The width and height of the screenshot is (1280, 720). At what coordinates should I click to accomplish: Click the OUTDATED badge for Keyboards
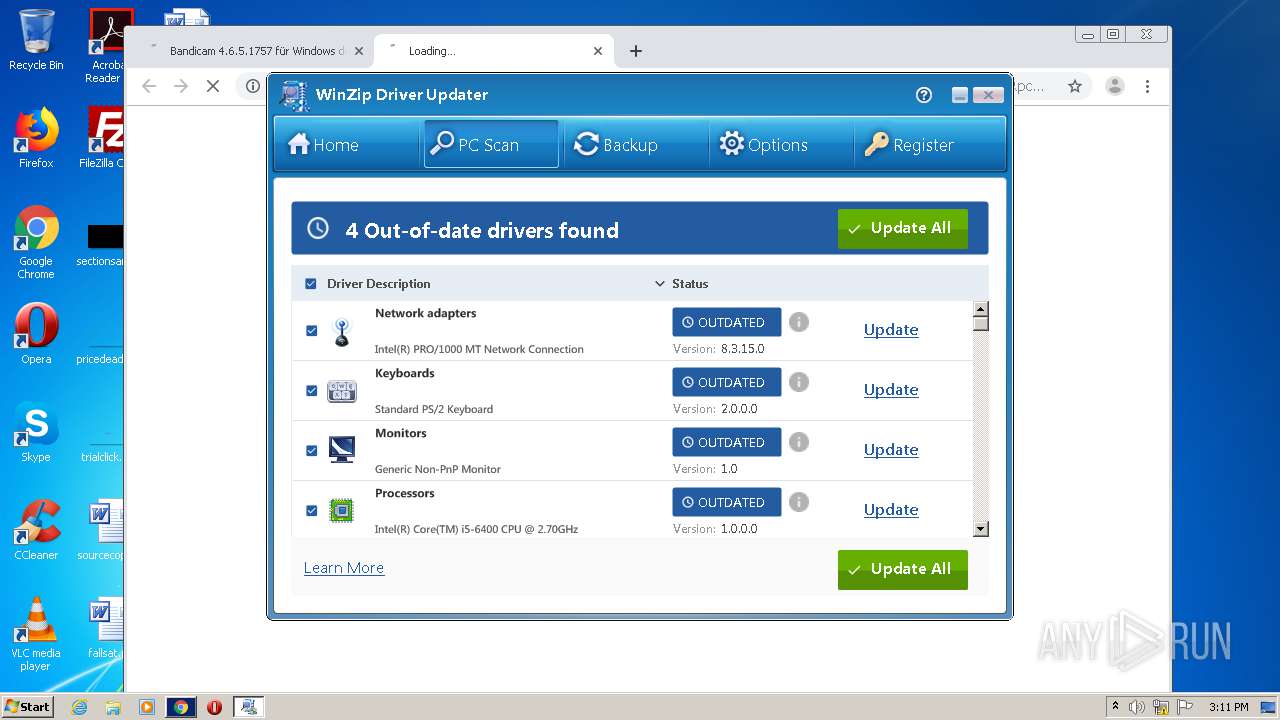point(727,382)
